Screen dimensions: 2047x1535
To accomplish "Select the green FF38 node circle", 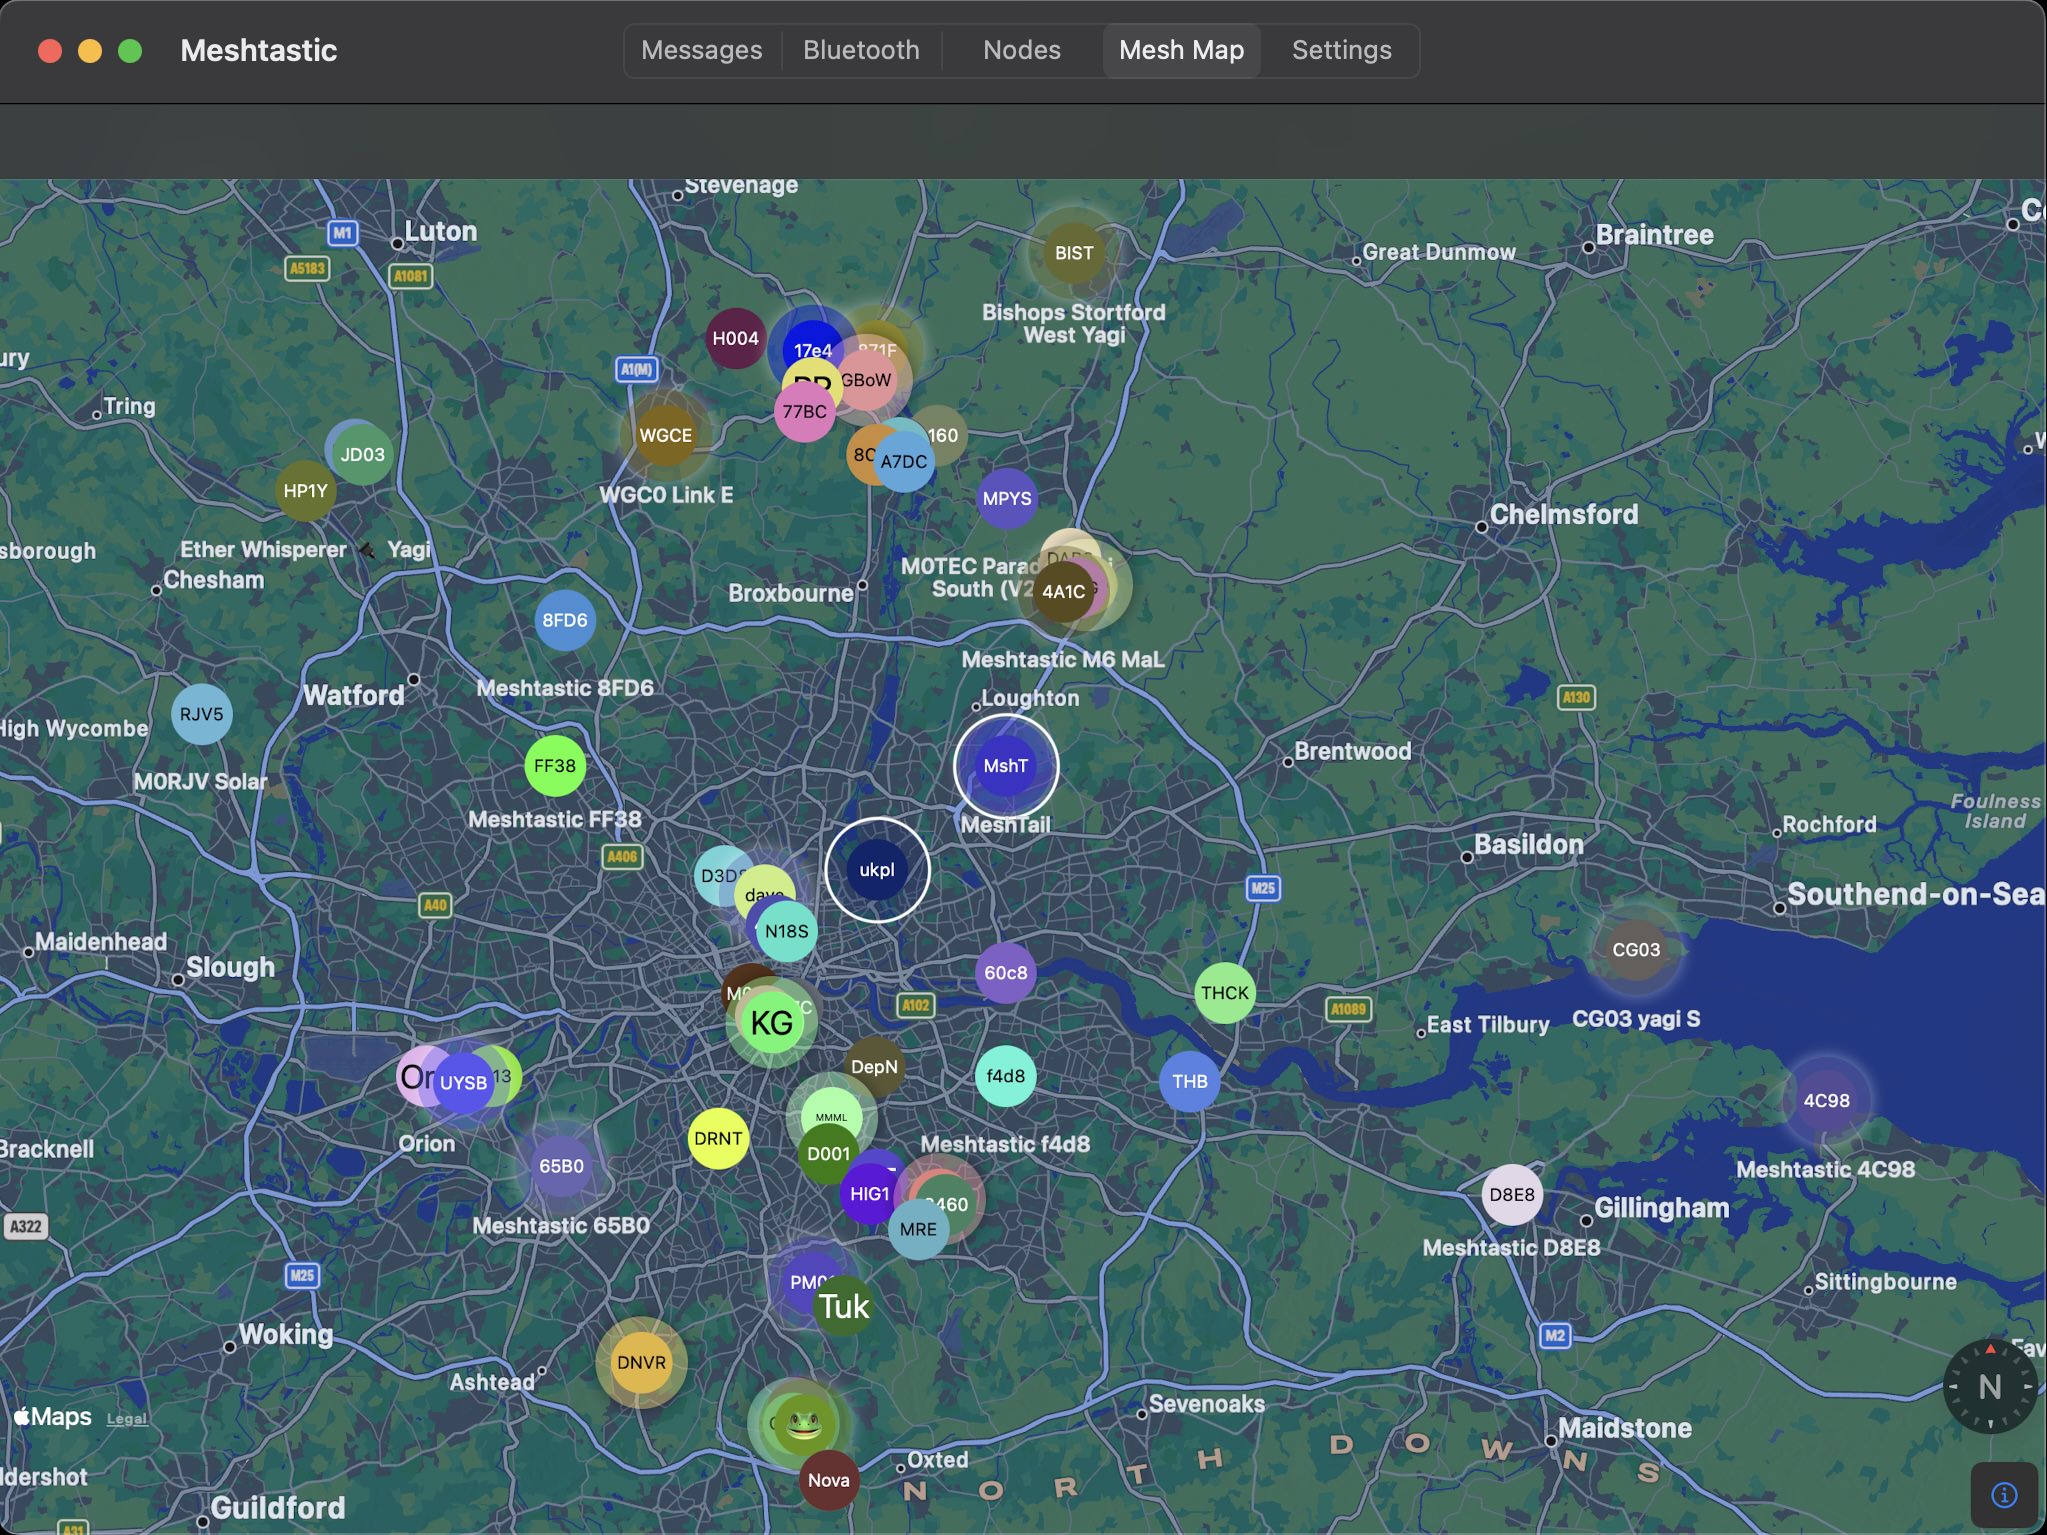I will pyautogui.click(x=554, y=766).
